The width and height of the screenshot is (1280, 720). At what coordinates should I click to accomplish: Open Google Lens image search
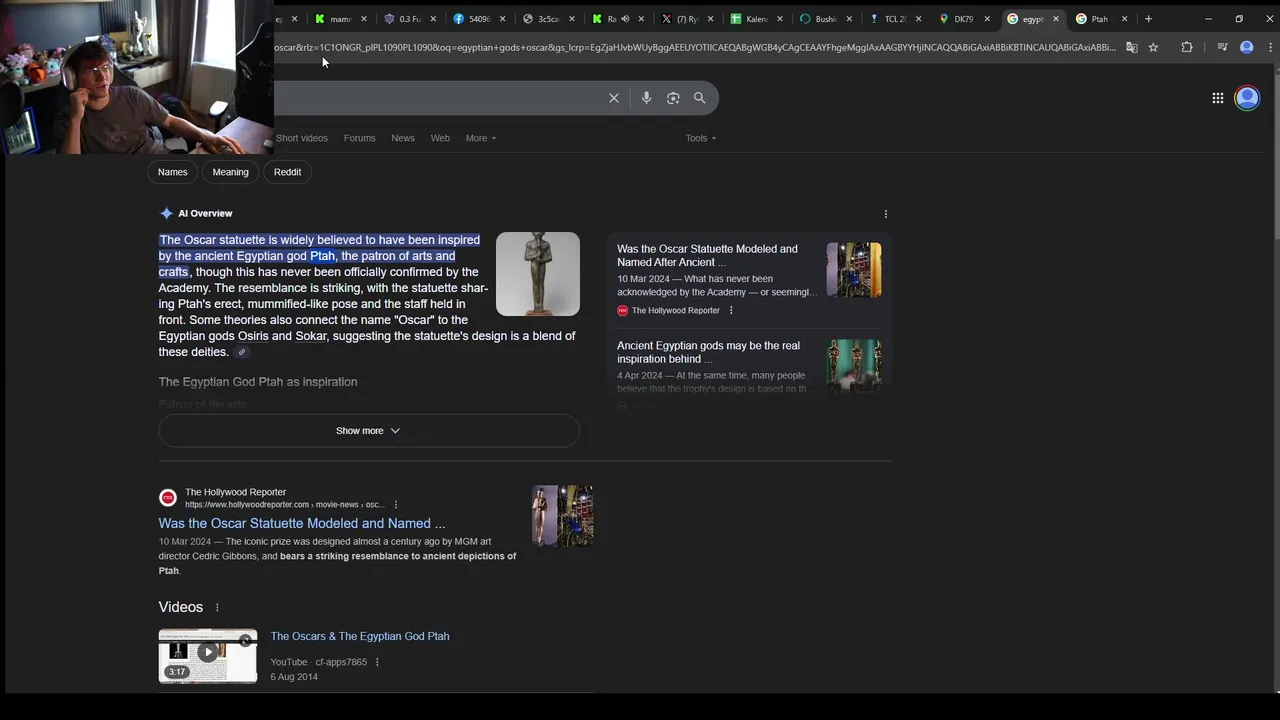[673, 98]
